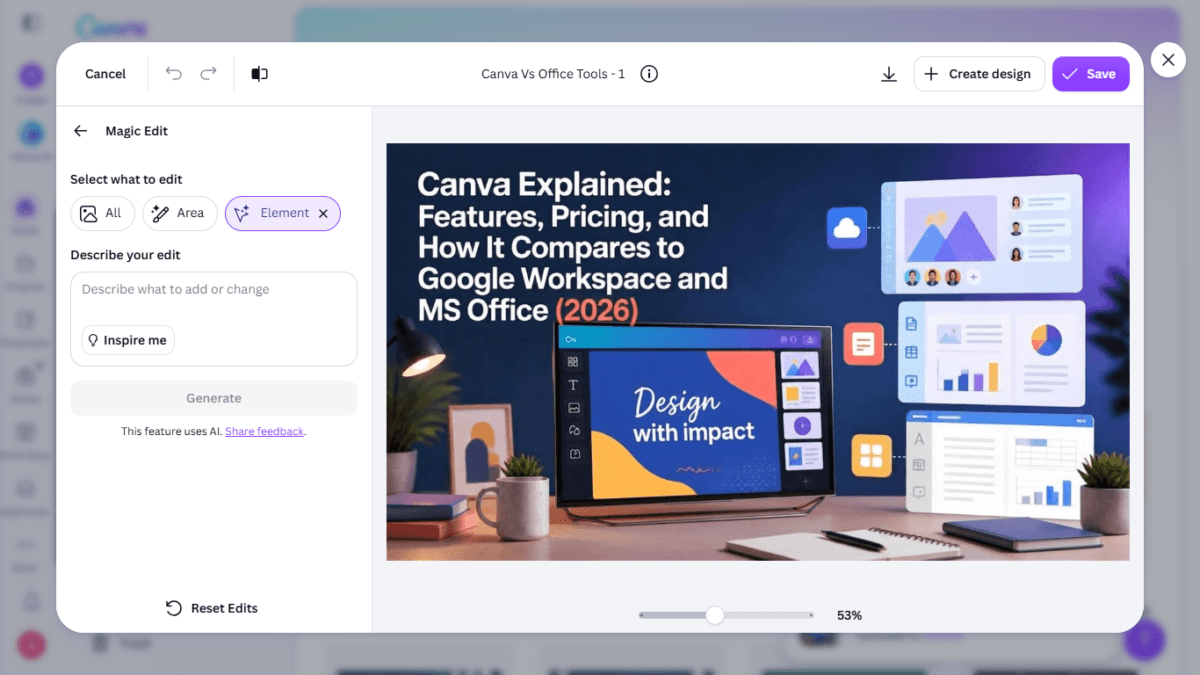
Task: Open the file info icon beside title
Action: click(649, 74)
